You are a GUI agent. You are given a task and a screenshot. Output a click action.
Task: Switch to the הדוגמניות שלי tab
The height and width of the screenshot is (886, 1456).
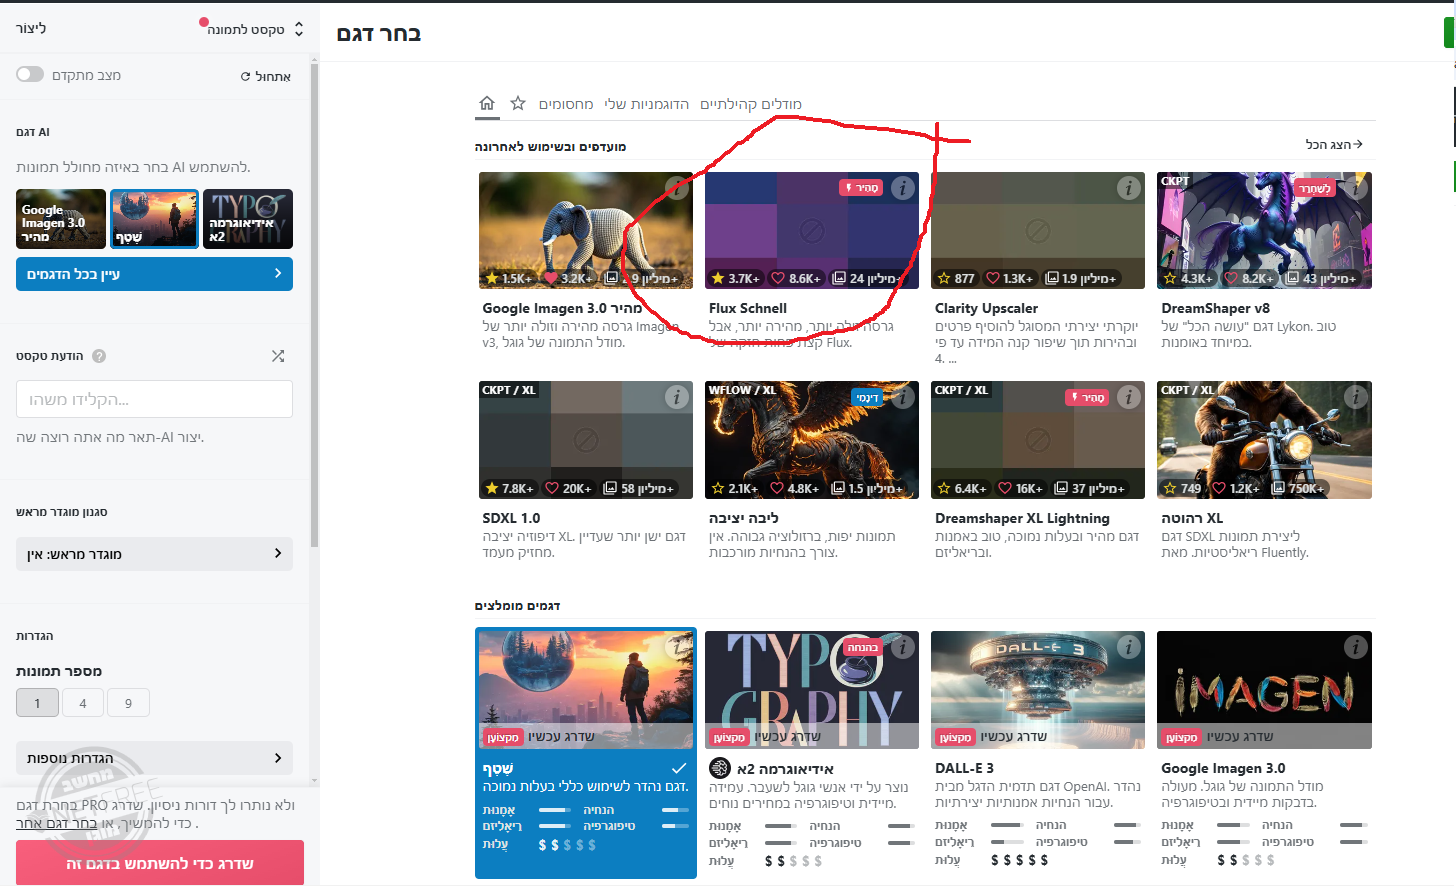647,104
